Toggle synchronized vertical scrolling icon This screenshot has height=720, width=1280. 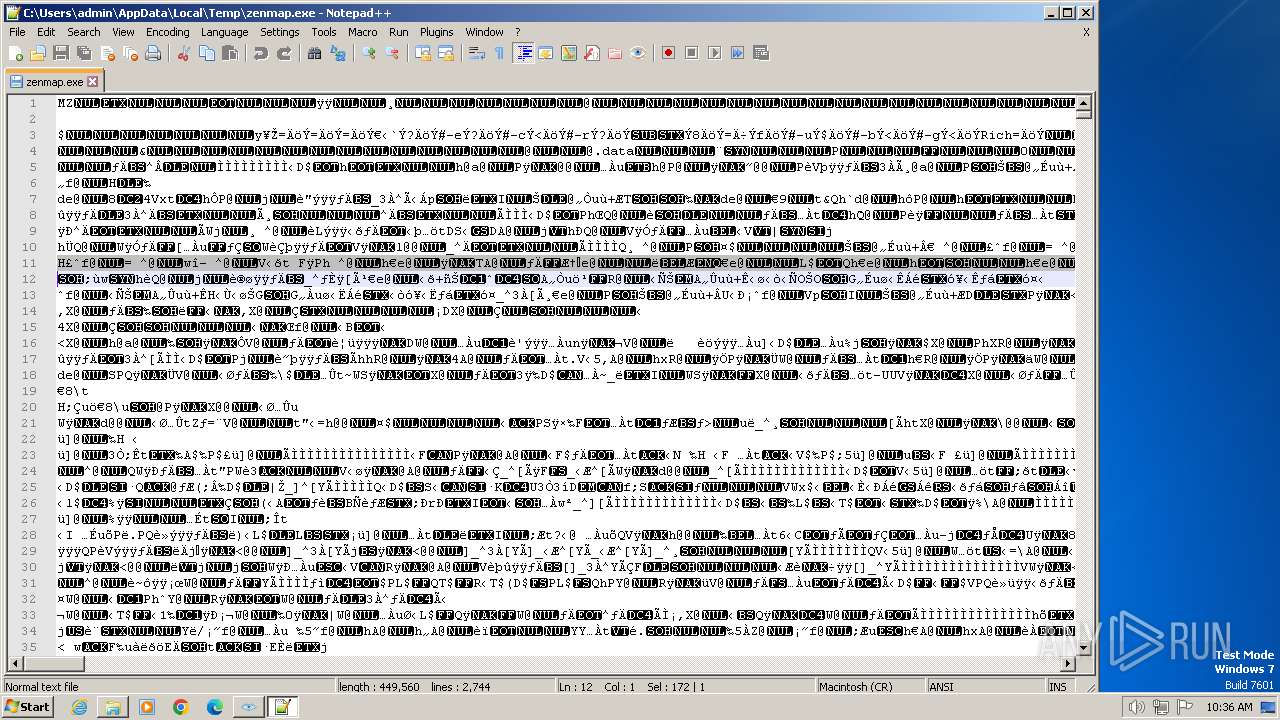coord(423,53)
